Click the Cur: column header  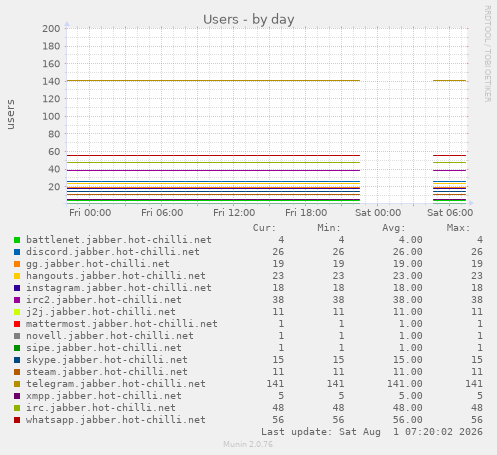[264, 228]
